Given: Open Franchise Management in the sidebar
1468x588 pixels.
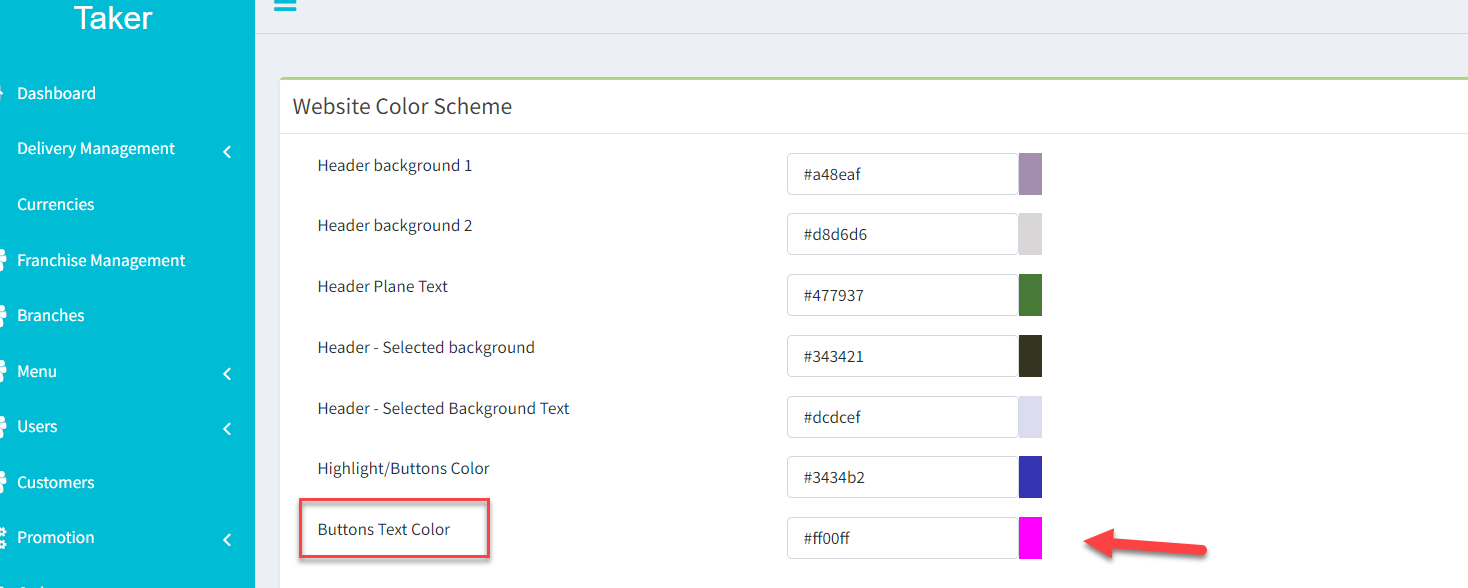Looking at the screenshot, I should click(101, 260).
